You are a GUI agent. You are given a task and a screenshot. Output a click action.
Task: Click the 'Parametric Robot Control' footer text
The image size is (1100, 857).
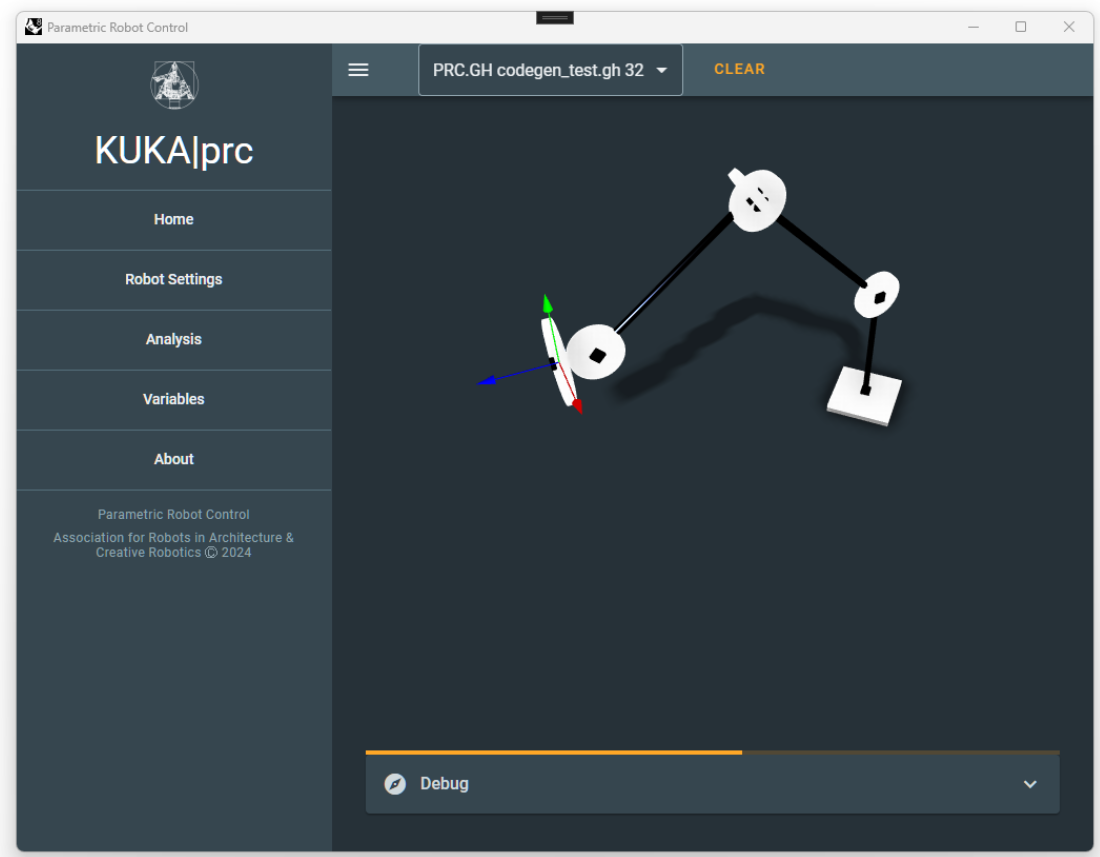tap(173, 514)
